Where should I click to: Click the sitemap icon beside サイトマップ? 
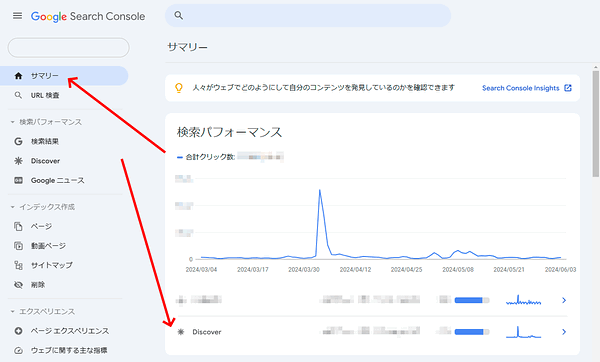(18, 265)
